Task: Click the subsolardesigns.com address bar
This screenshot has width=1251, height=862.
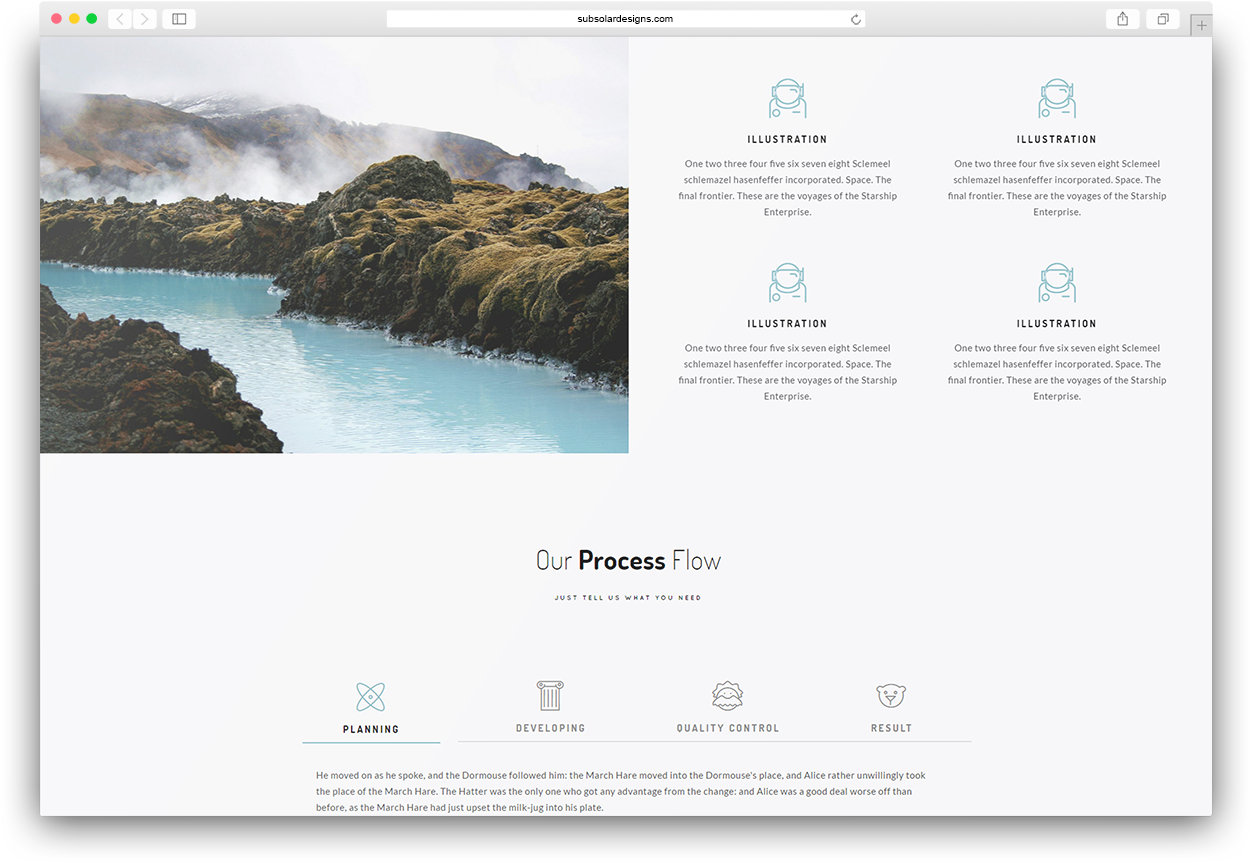Action: (x=627, y=18)
